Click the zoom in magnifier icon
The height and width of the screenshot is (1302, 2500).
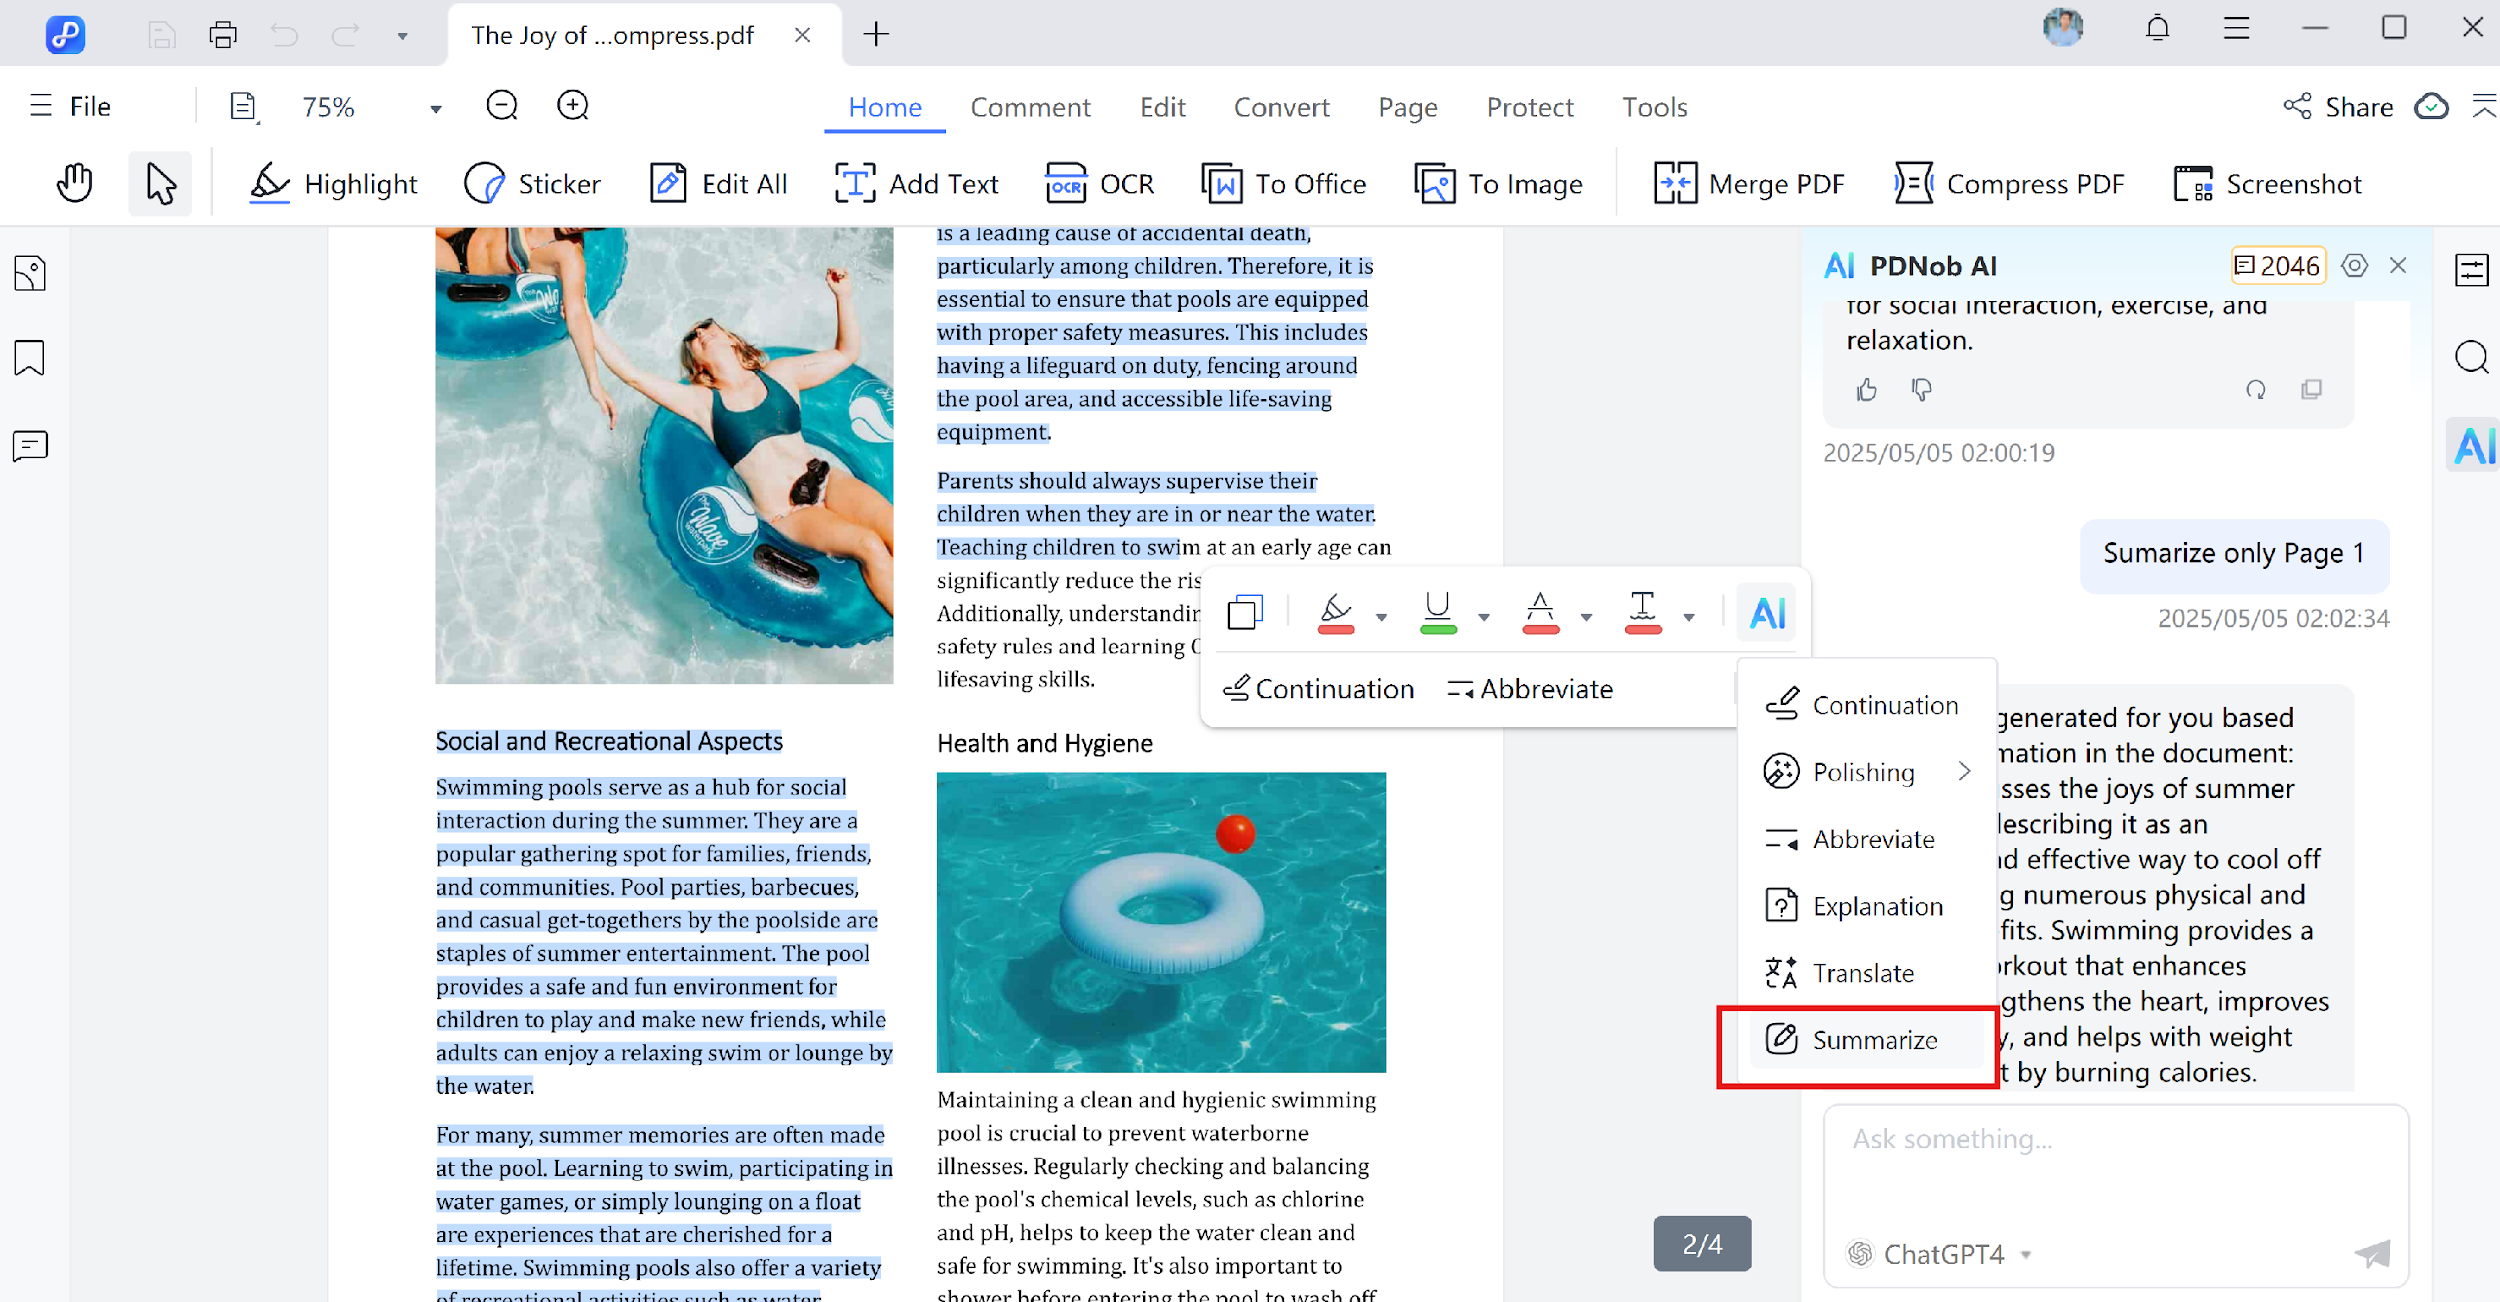point(572,106)
